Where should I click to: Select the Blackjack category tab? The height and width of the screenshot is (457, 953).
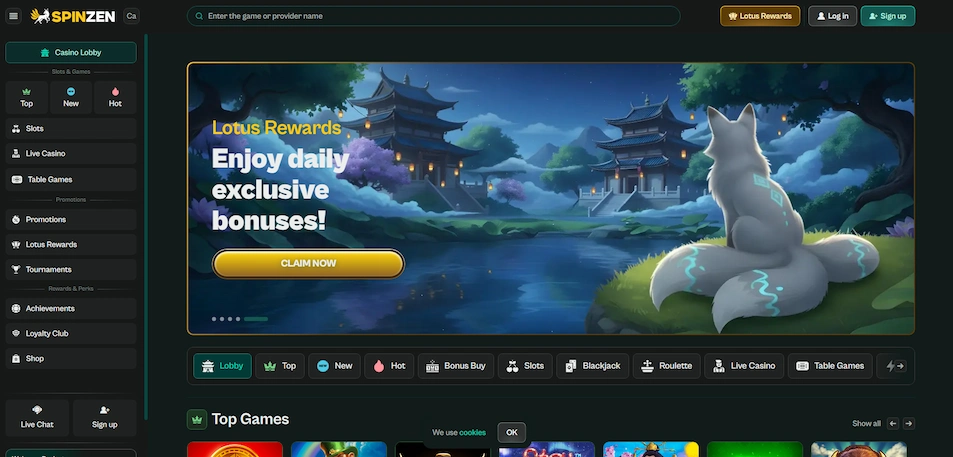tap(593, 366)
